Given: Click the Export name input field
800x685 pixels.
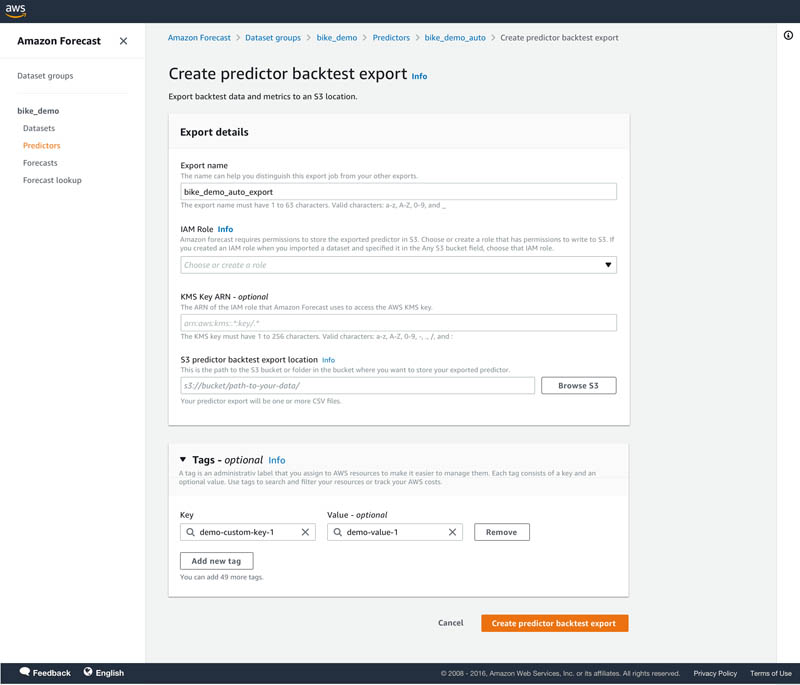Looking at the screenshot, I should (398, 192).
